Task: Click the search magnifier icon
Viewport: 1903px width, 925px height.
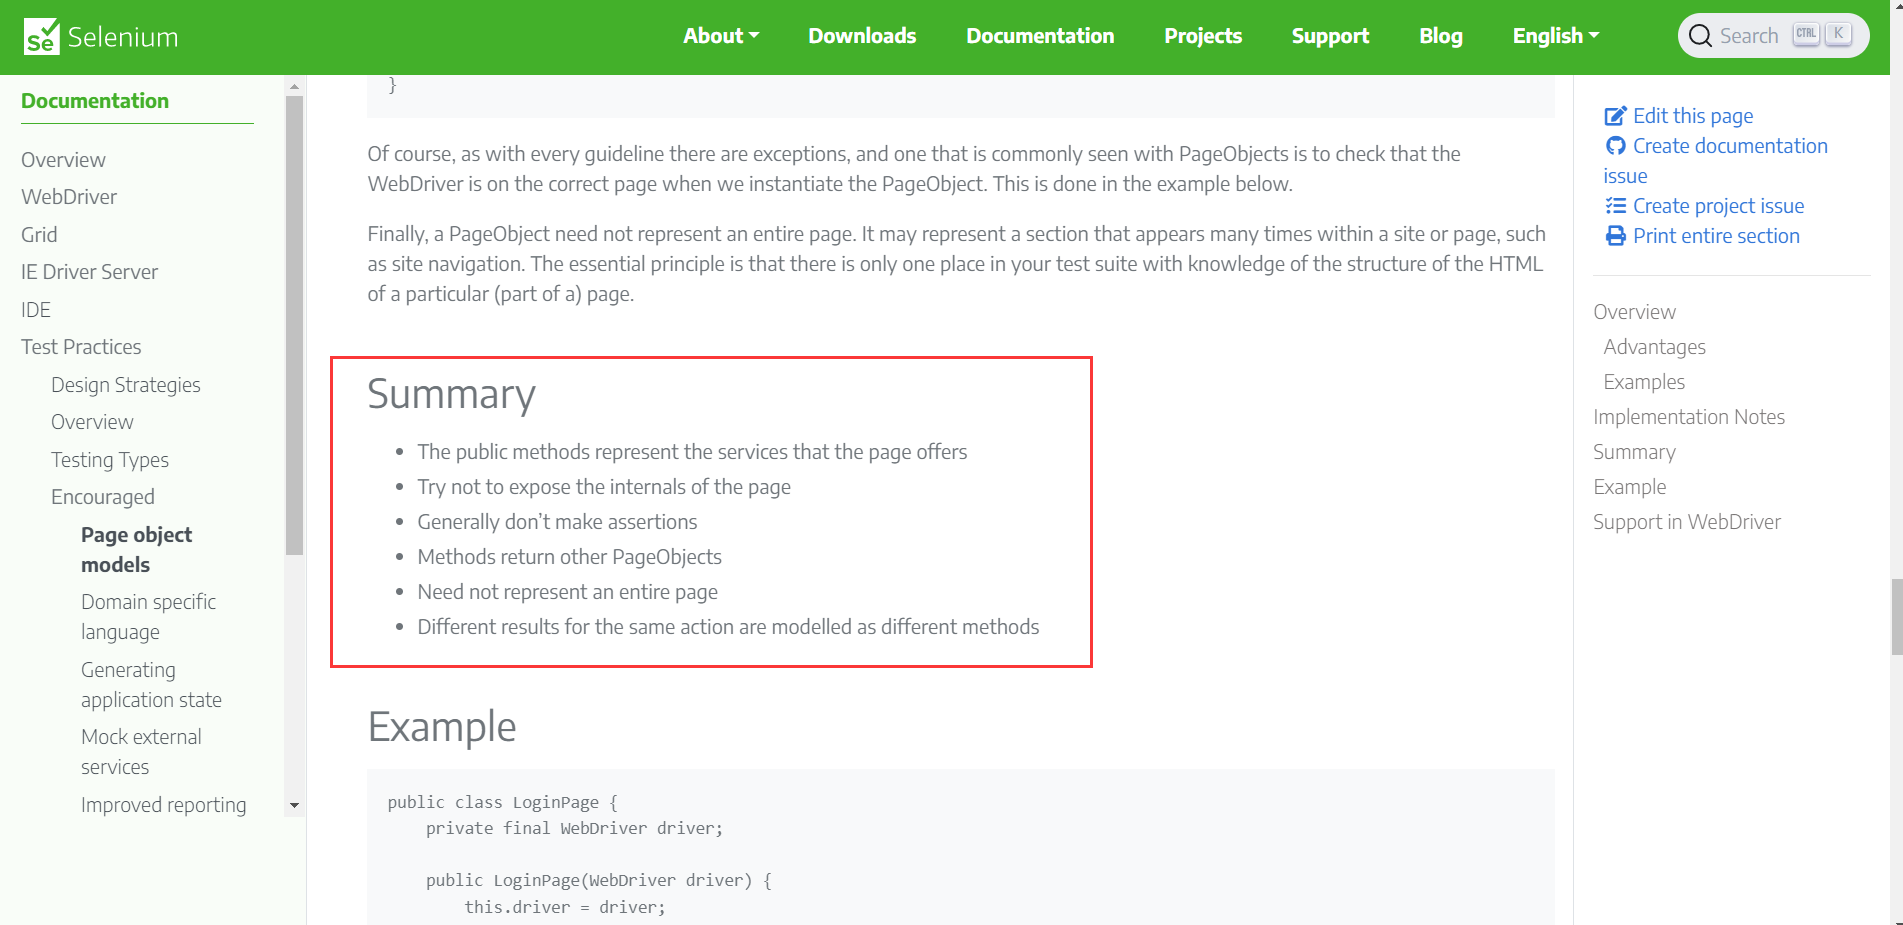Action: point(1700,36)
